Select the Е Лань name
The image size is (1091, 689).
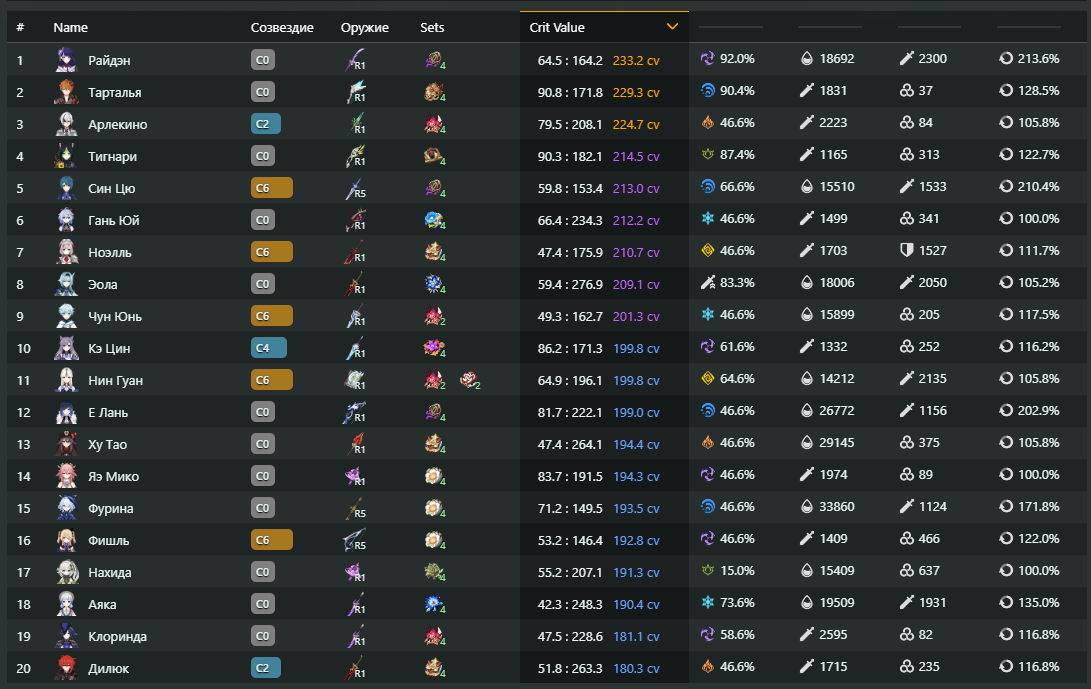pyautogui.click(x=108, y=413)
